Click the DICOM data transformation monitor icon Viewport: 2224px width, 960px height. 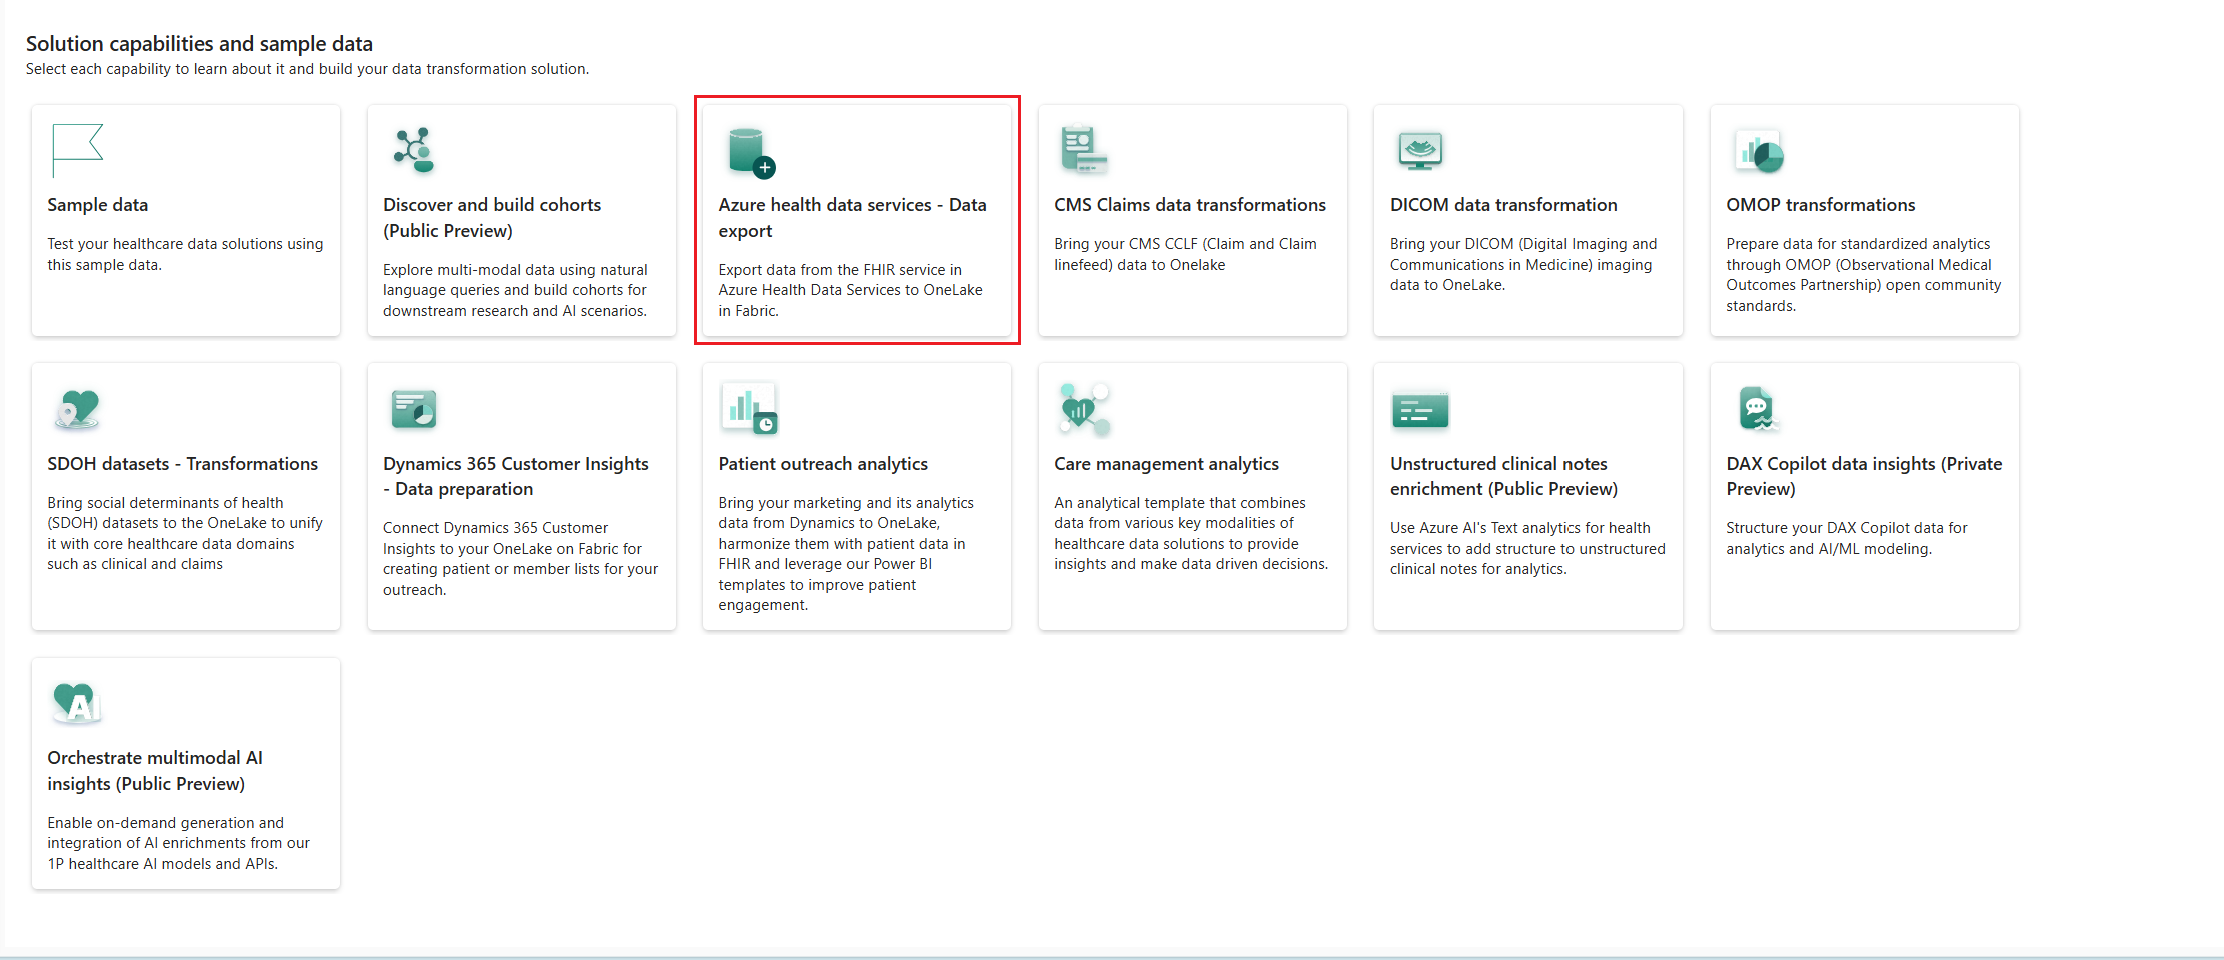tap(1420, 151)
